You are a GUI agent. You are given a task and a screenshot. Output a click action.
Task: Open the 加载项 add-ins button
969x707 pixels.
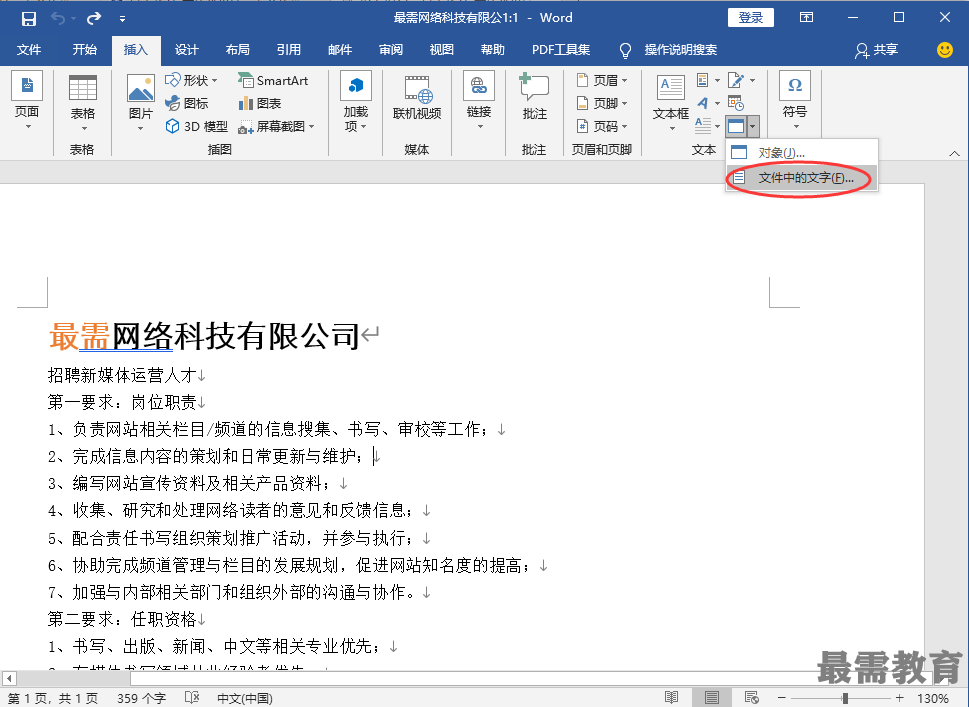point(356,102)
